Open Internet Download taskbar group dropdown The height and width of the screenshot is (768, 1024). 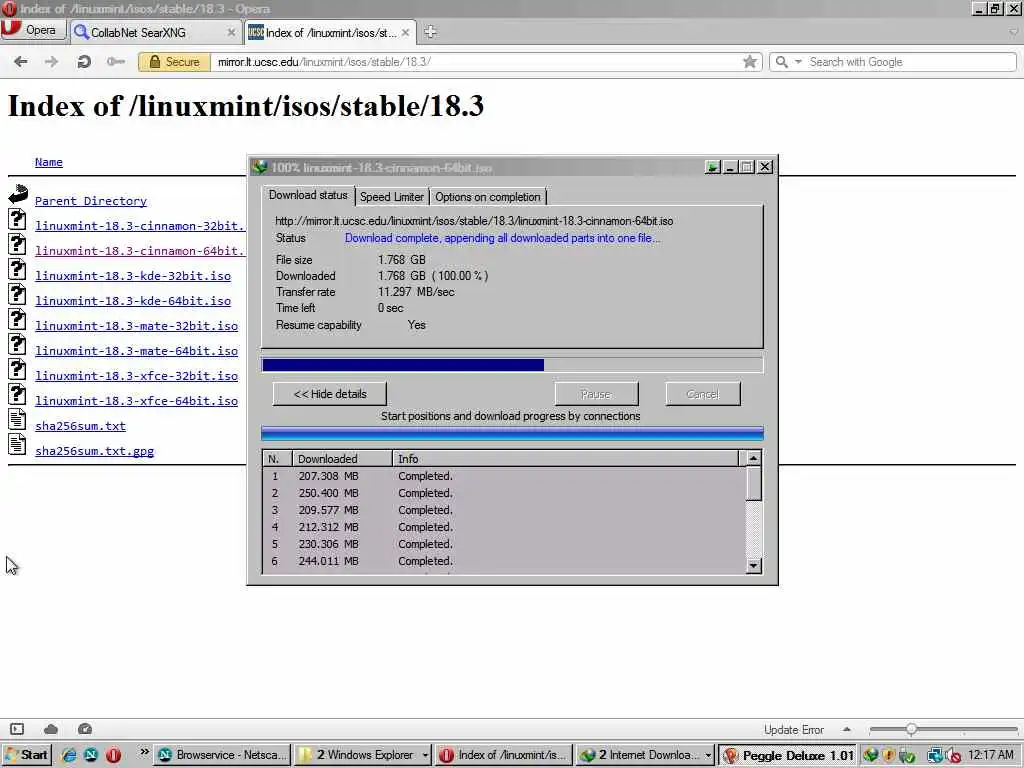(708, 755)
